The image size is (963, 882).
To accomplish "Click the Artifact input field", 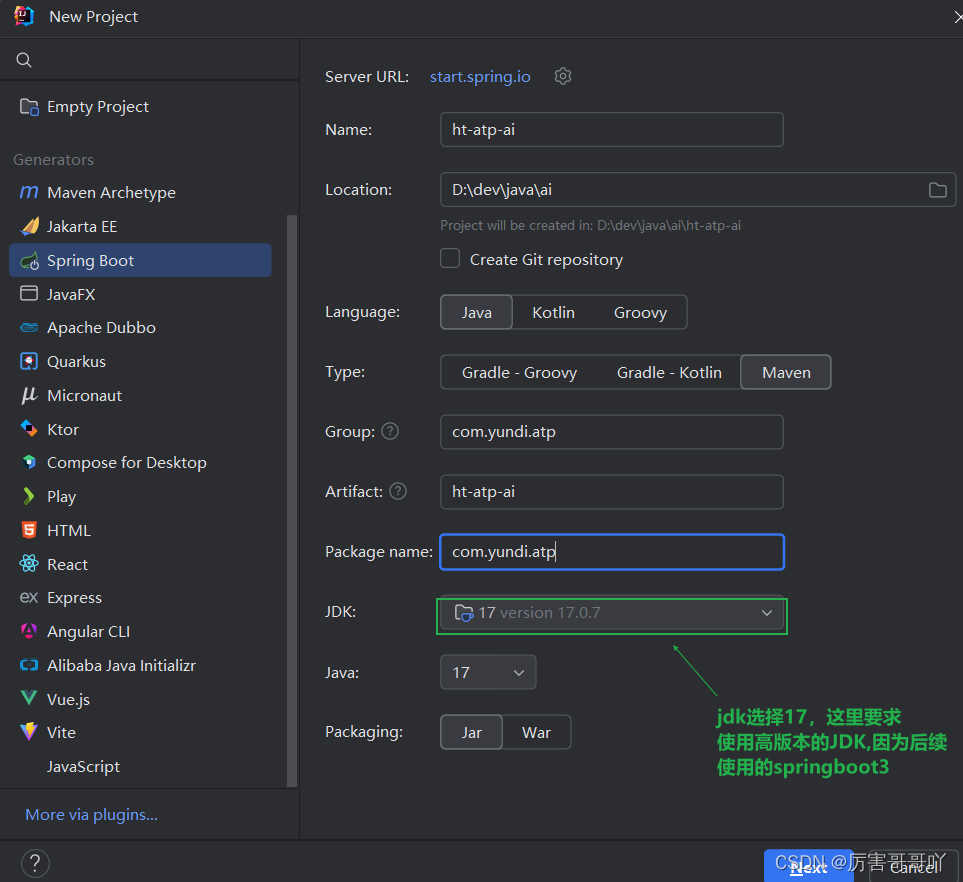I will click(612, 492).
